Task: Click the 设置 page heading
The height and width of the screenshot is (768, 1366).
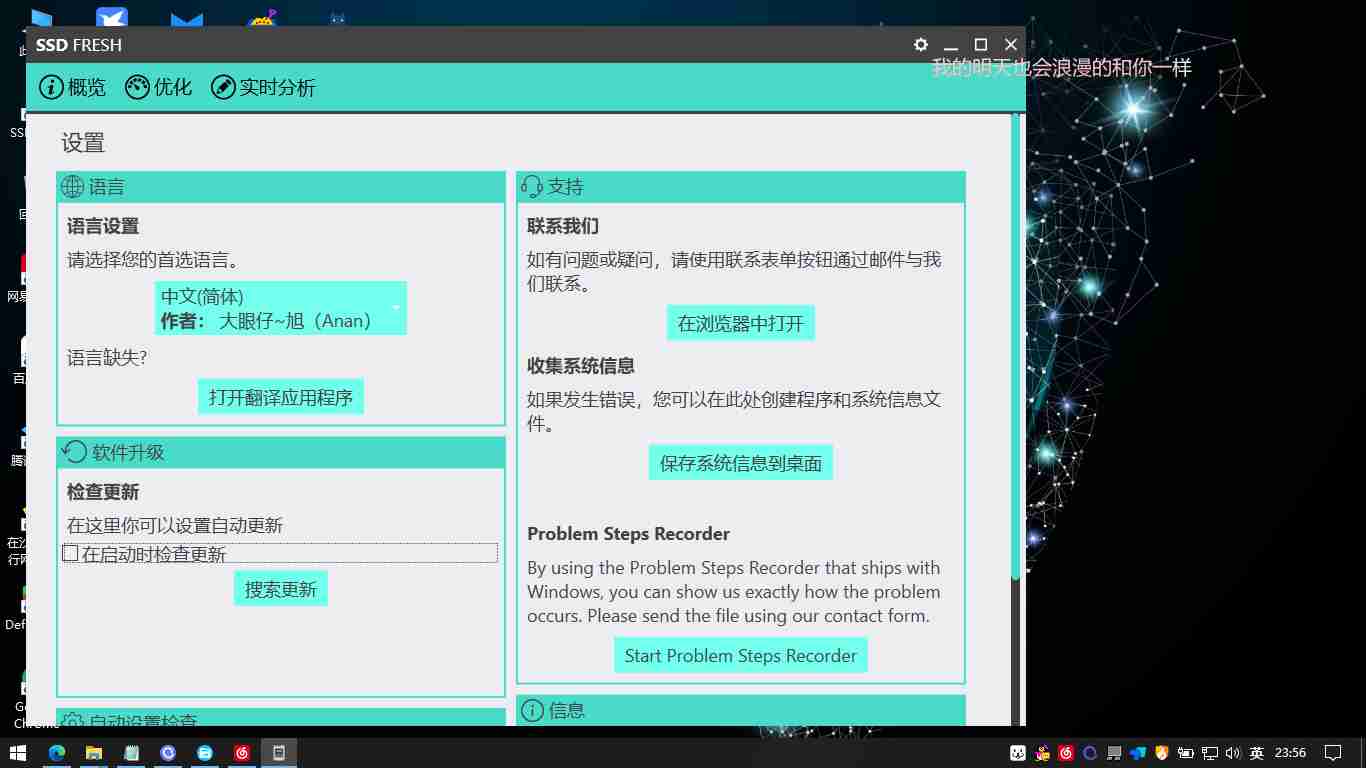Action: coord(83,143)
